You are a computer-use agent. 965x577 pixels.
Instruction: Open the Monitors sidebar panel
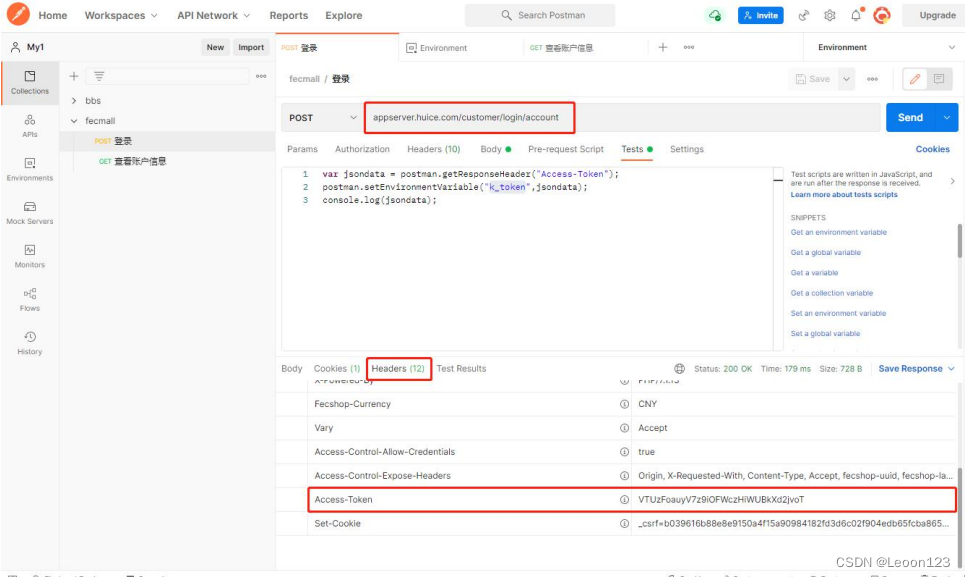tap(30, 257)
